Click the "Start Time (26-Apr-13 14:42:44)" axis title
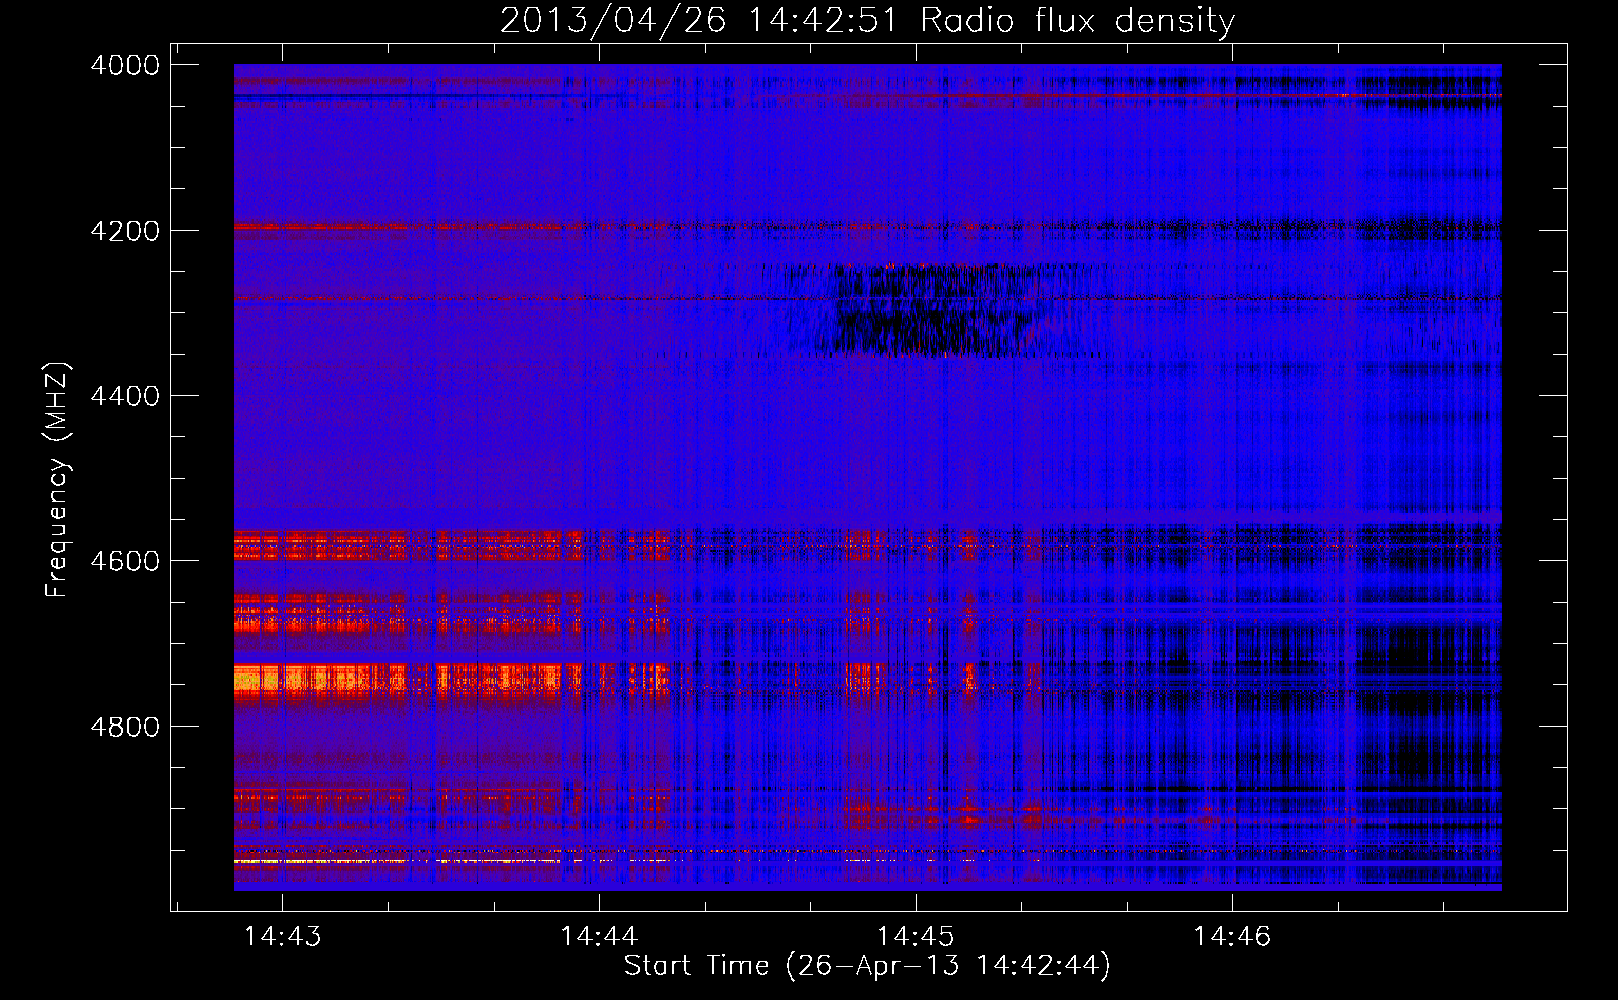 click(x=867, y=966)
